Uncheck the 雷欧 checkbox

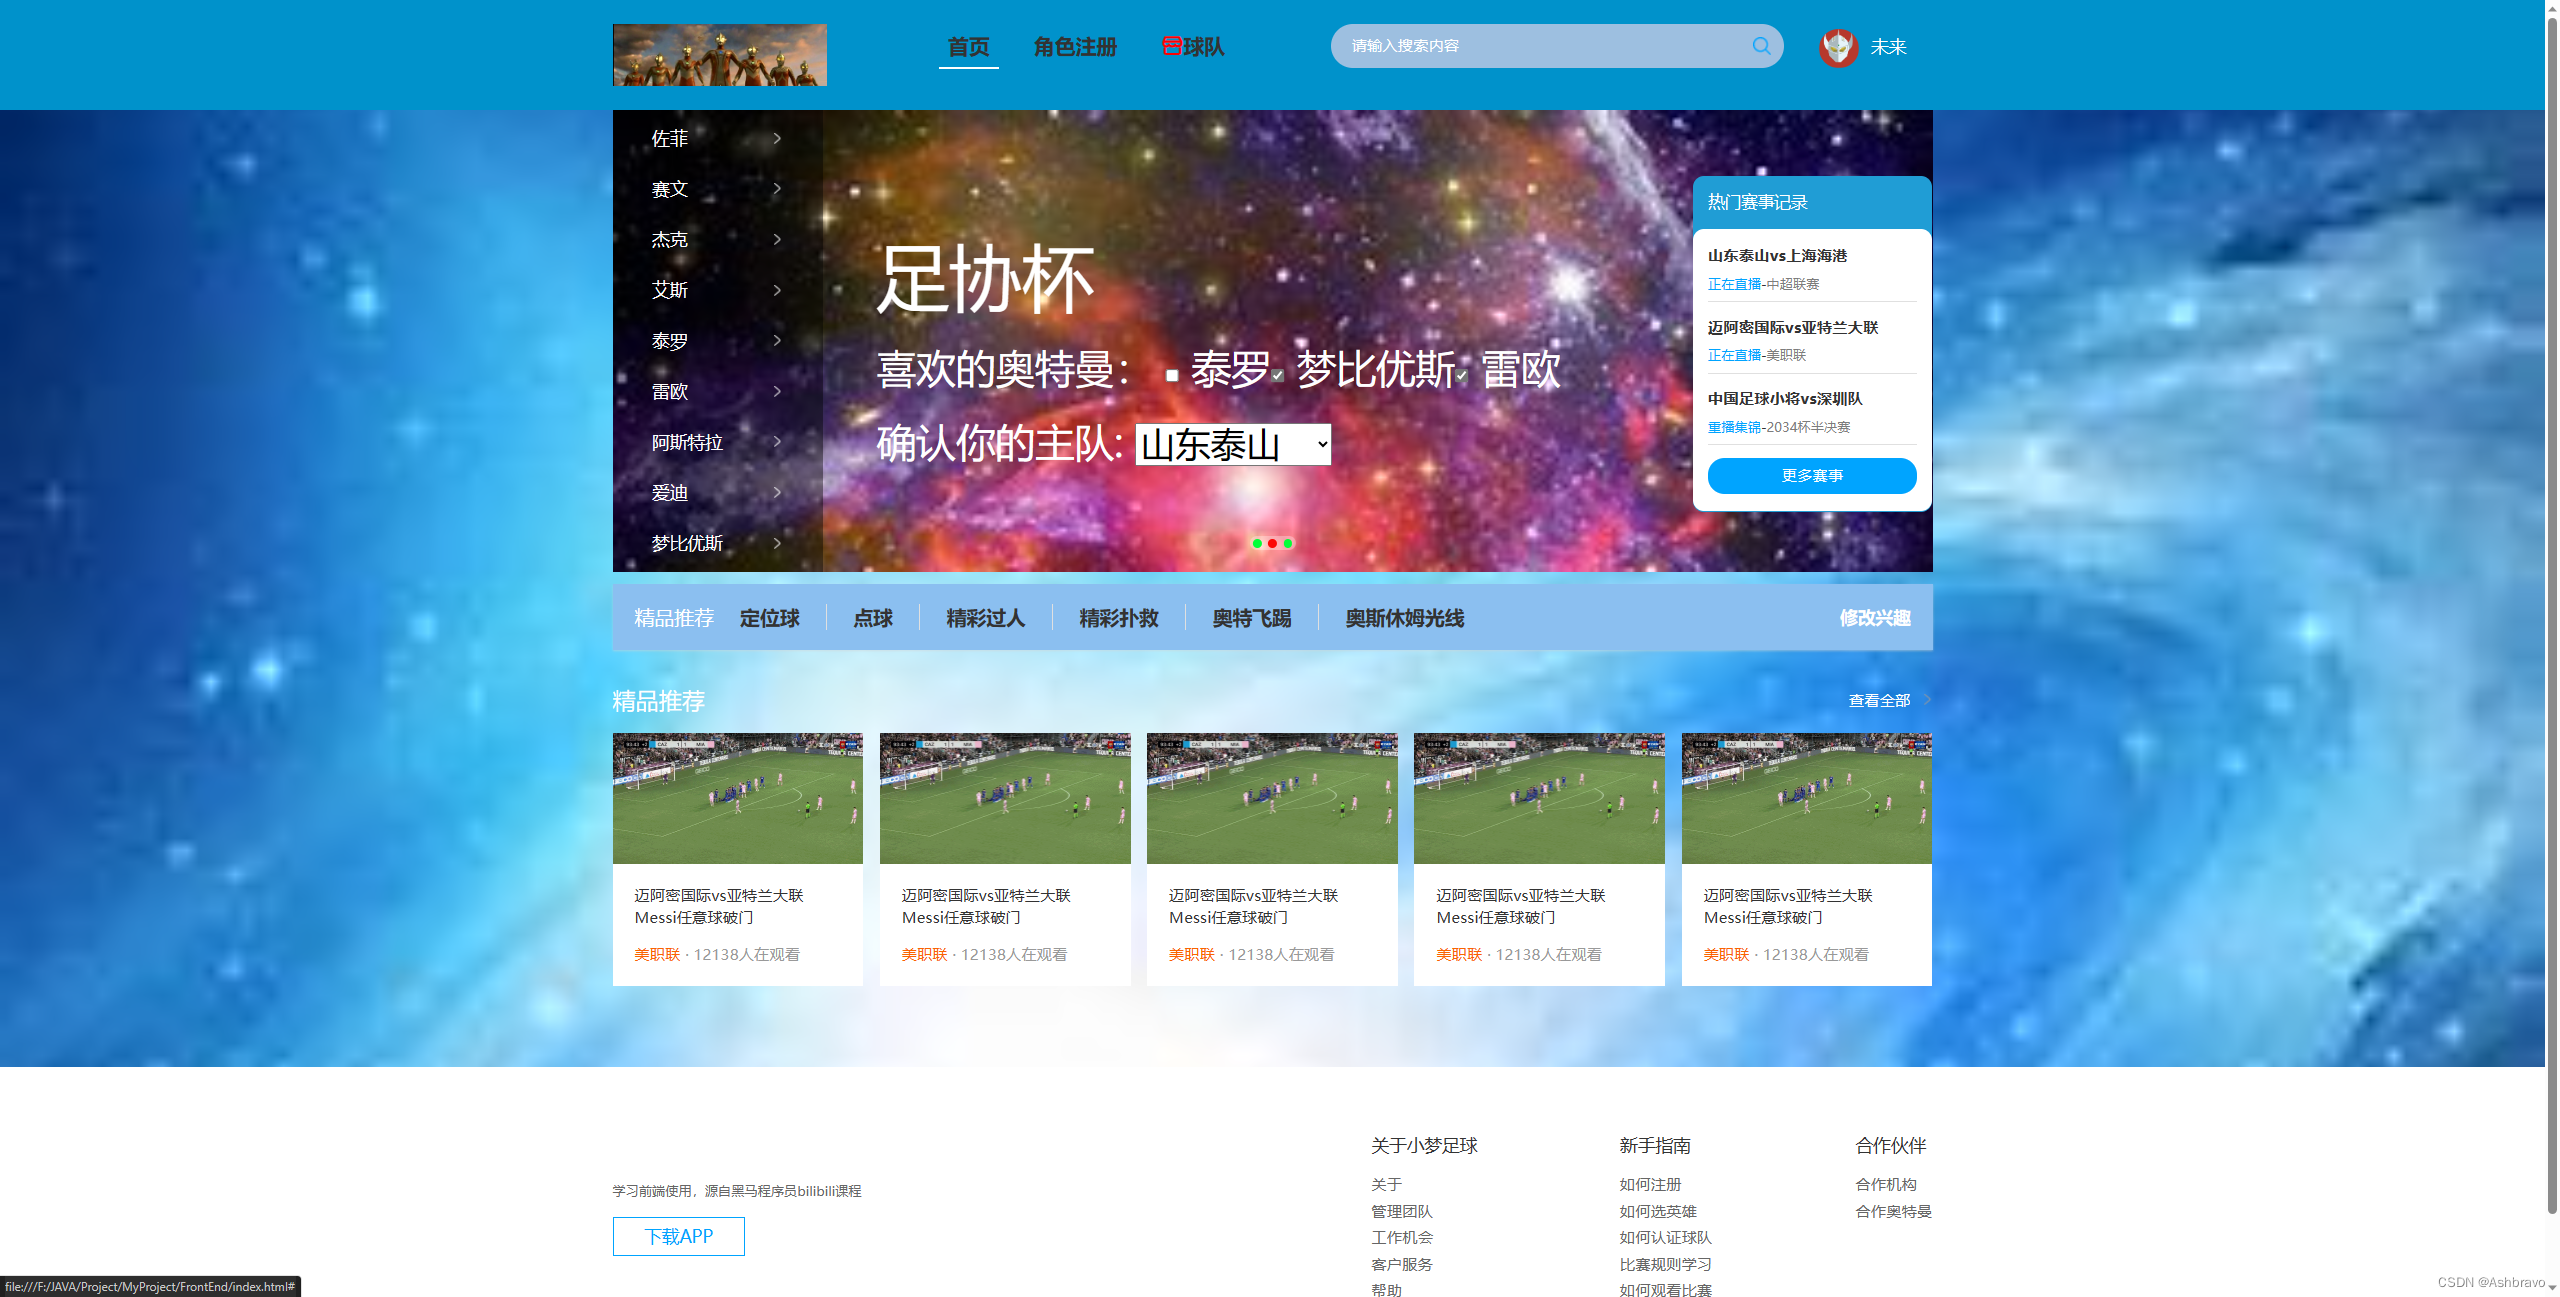click(x=1462, y=376)
